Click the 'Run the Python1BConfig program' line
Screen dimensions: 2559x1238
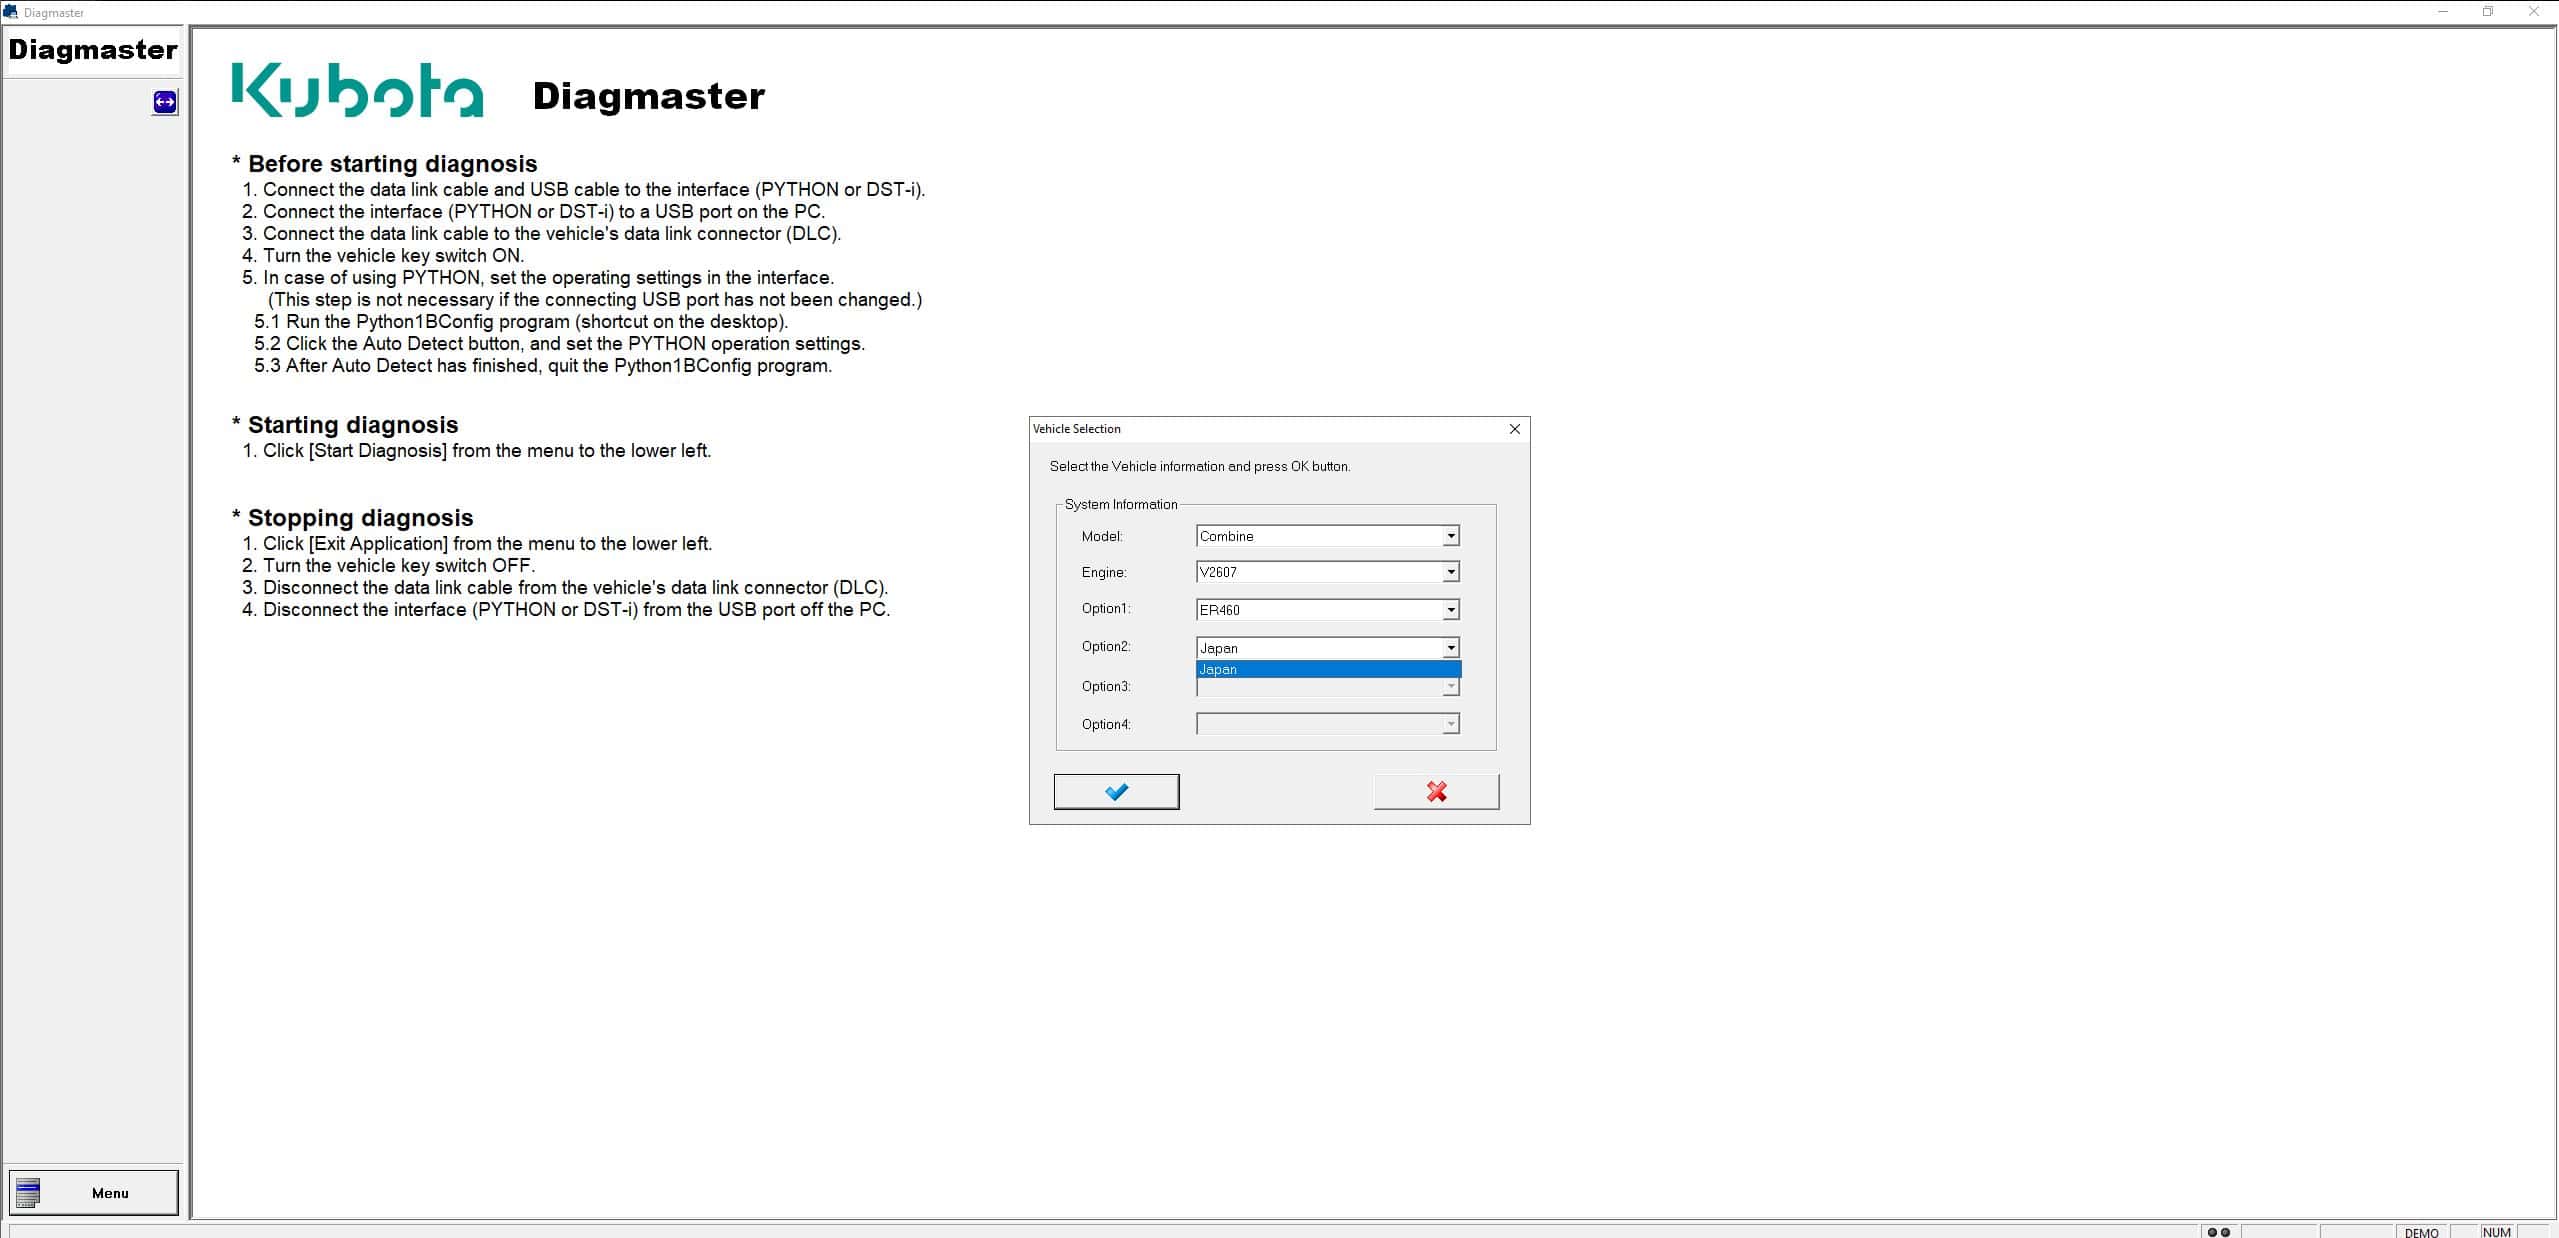tap(521, 322)
